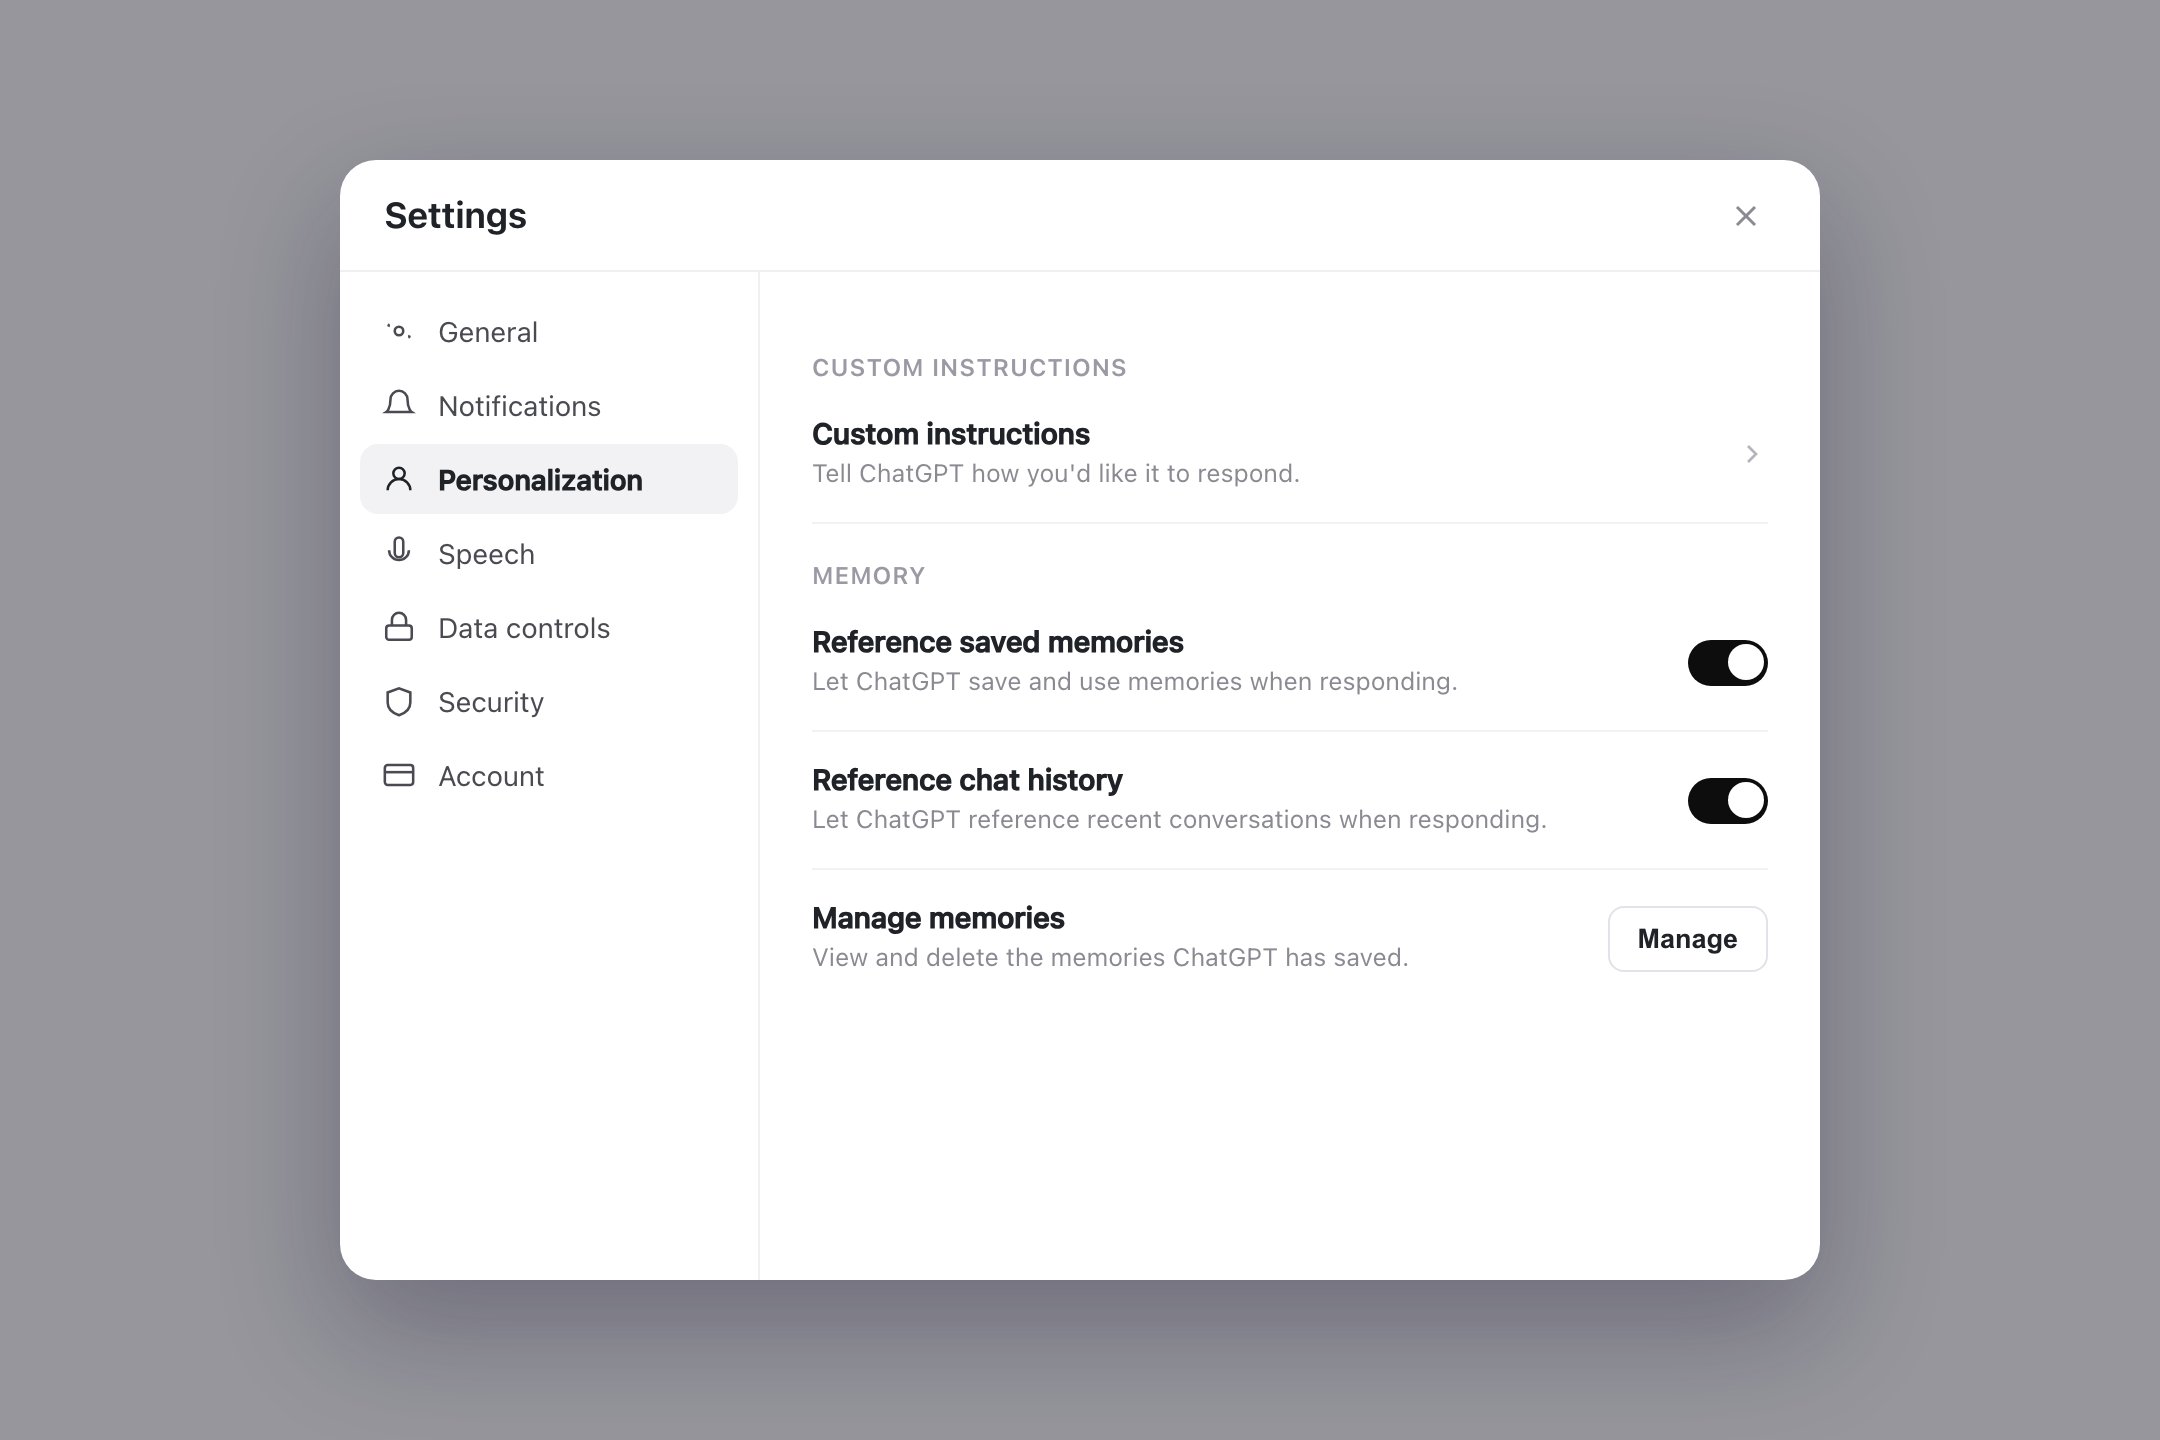Close the Settings dialog
The width and height of the screenshot is (2160, 1440).
(1745, 216)
